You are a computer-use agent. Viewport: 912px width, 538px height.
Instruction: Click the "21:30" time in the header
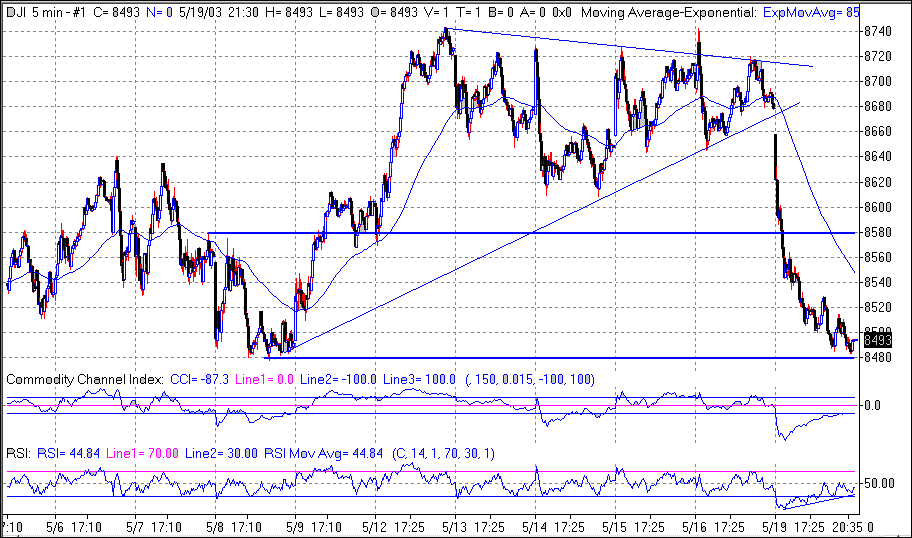click(243, 12)
